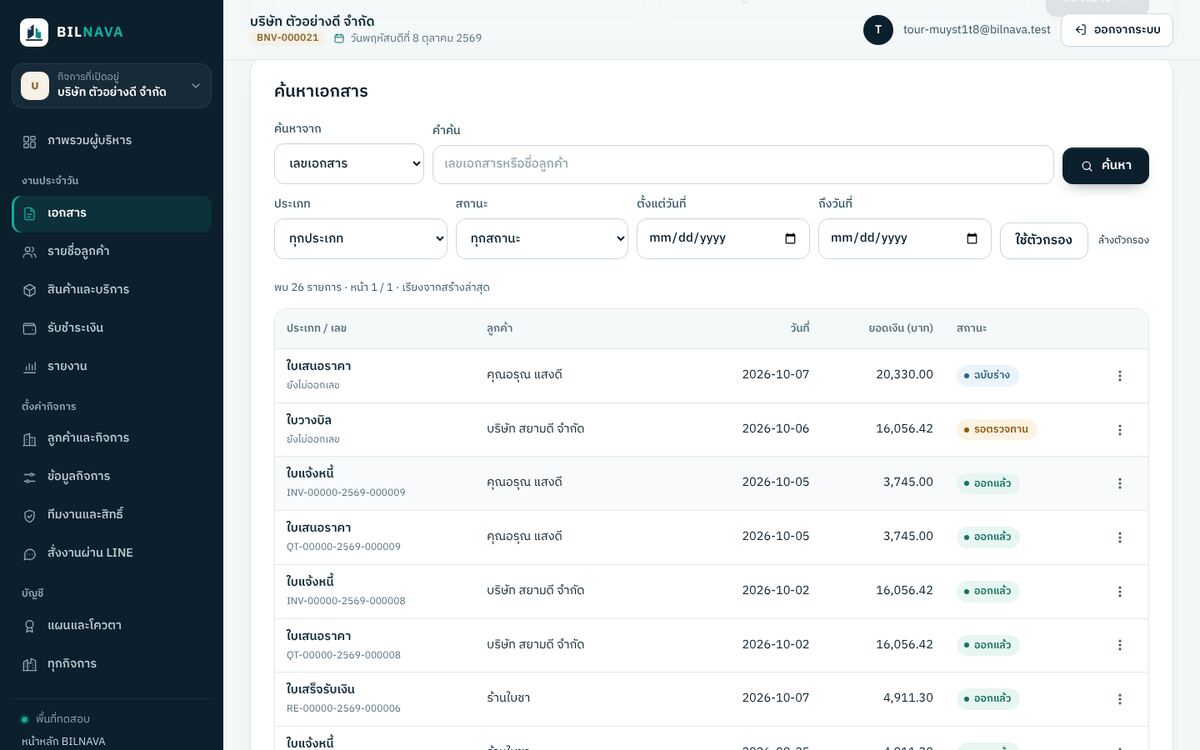Open the calendar picker in ตั้งแต่วันที่ field
This screenshot has height=750, width=1200.
791,239
